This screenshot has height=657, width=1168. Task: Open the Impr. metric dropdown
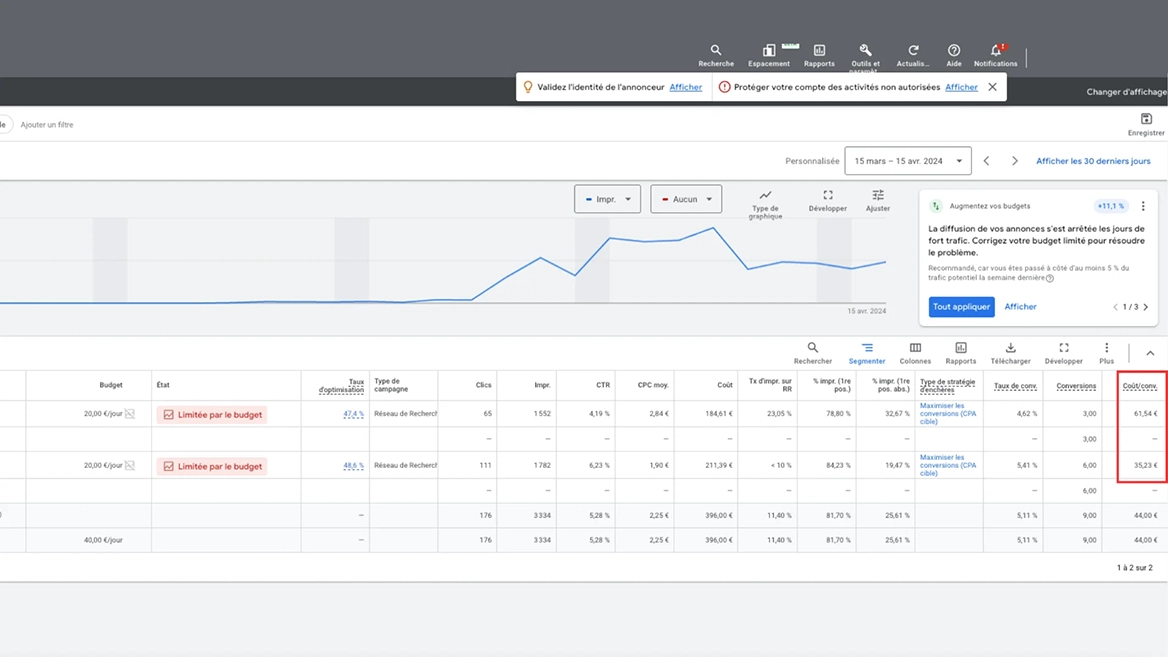pos(607,199)
